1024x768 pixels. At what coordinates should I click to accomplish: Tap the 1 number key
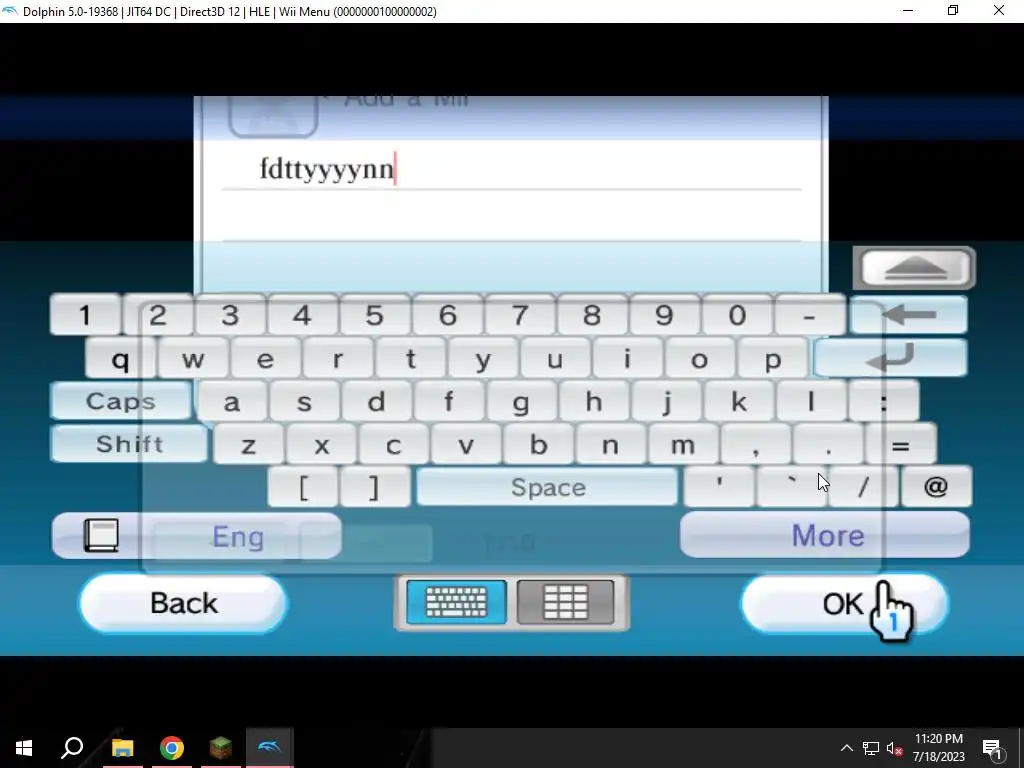tap(85, 315)
